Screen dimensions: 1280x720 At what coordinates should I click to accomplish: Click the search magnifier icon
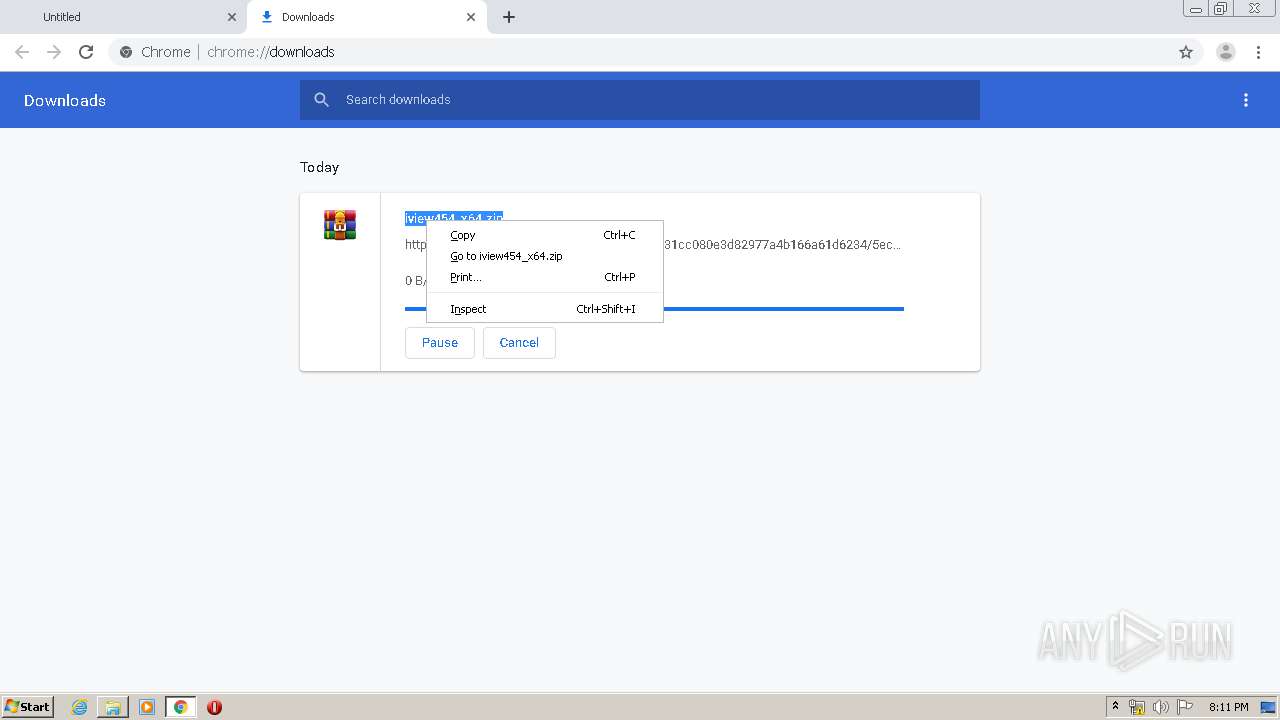(x=321, y=100)
